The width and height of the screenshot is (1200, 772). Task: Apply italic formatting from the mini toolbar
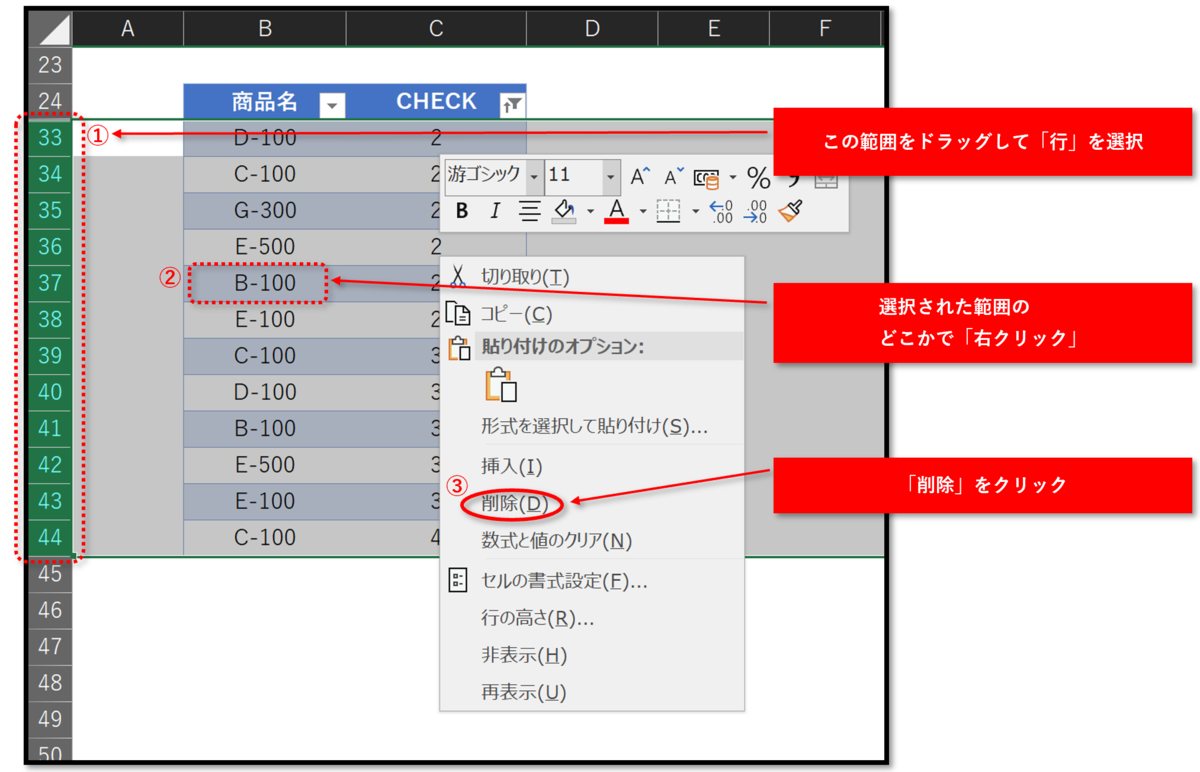click(x=496, y=210)
